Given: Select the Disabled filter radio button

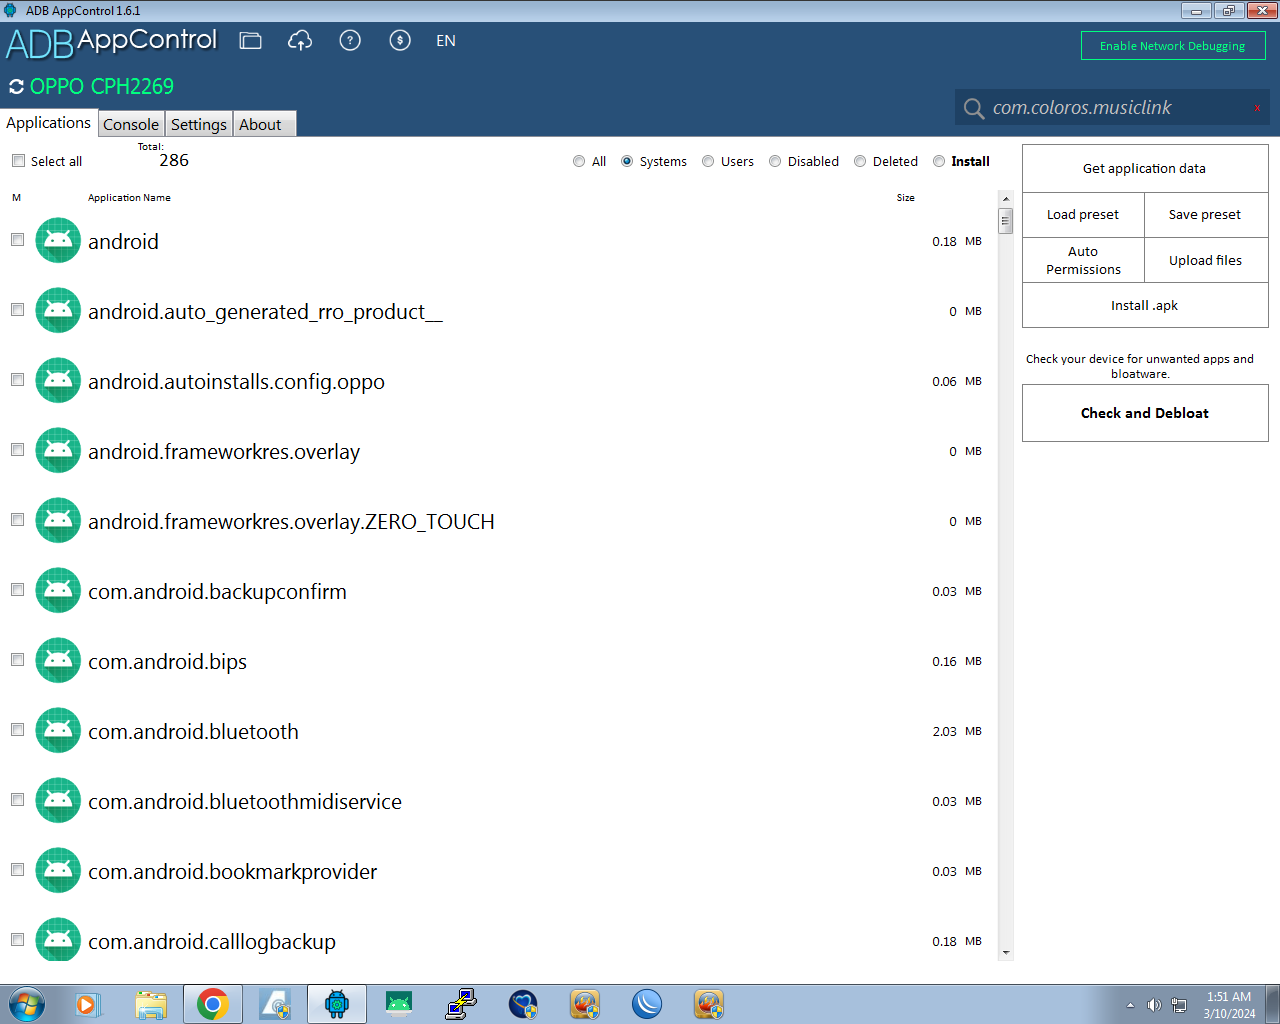Looking at the screenshot, I should coord(775,161).
